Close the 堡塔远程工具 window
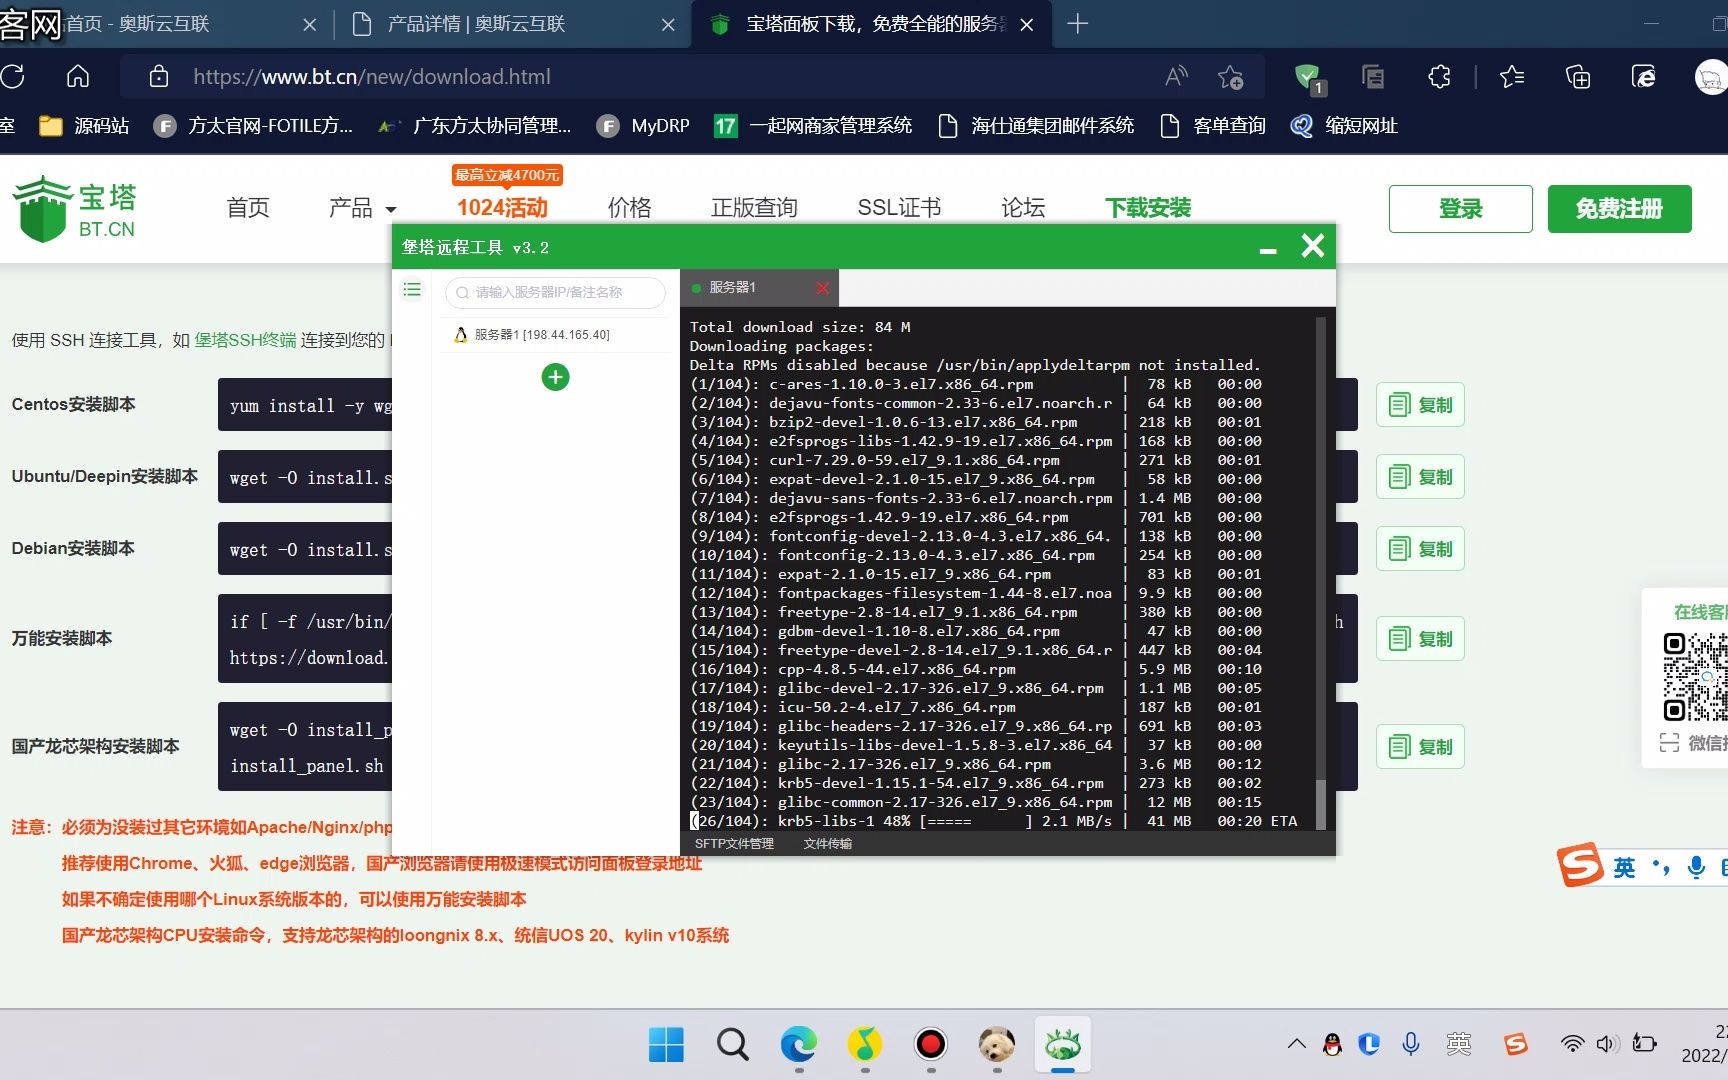The height and width of the screenshot is (1080, 1728). point(1313,245)
